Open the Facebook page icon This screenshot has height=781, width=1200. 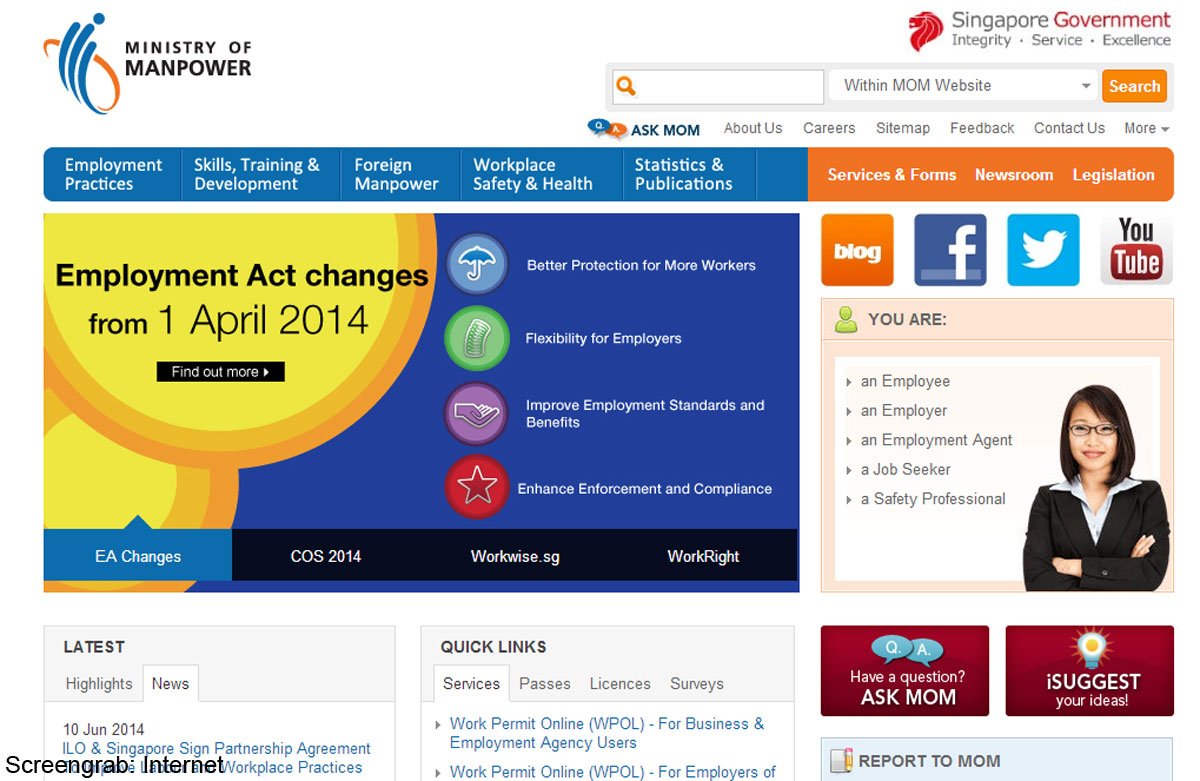click(x=949, y=250)
